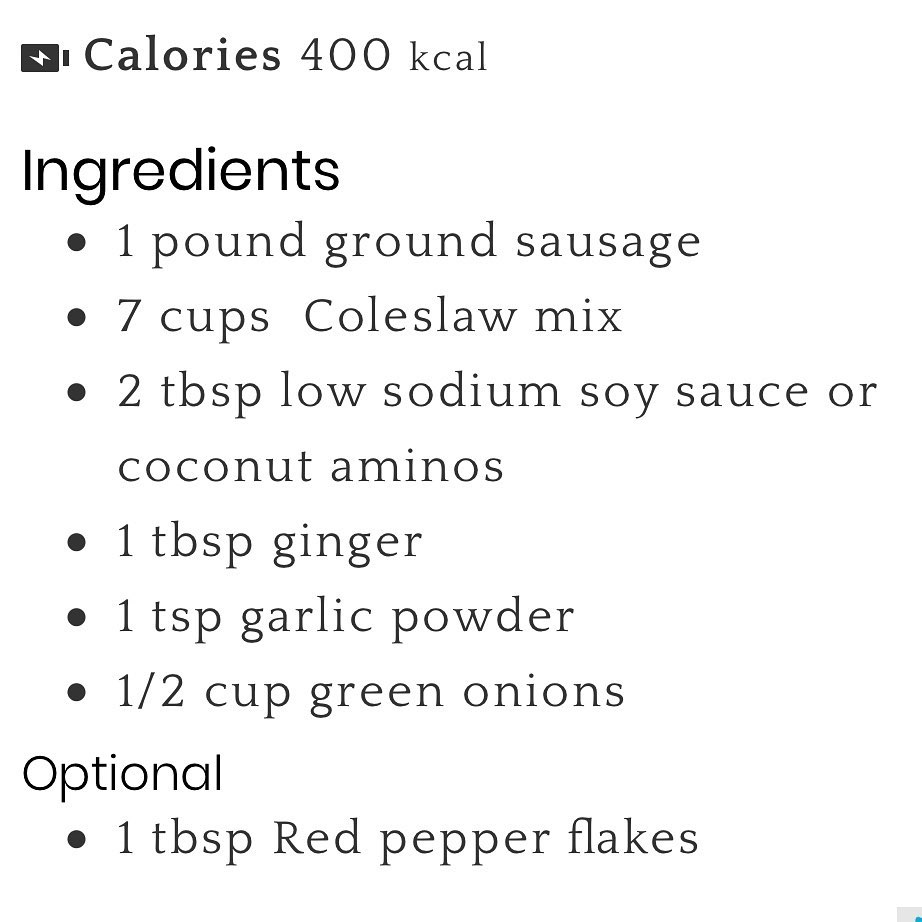Click the bullet before ginger
This screenshot has height=922, width=922.
77,543
